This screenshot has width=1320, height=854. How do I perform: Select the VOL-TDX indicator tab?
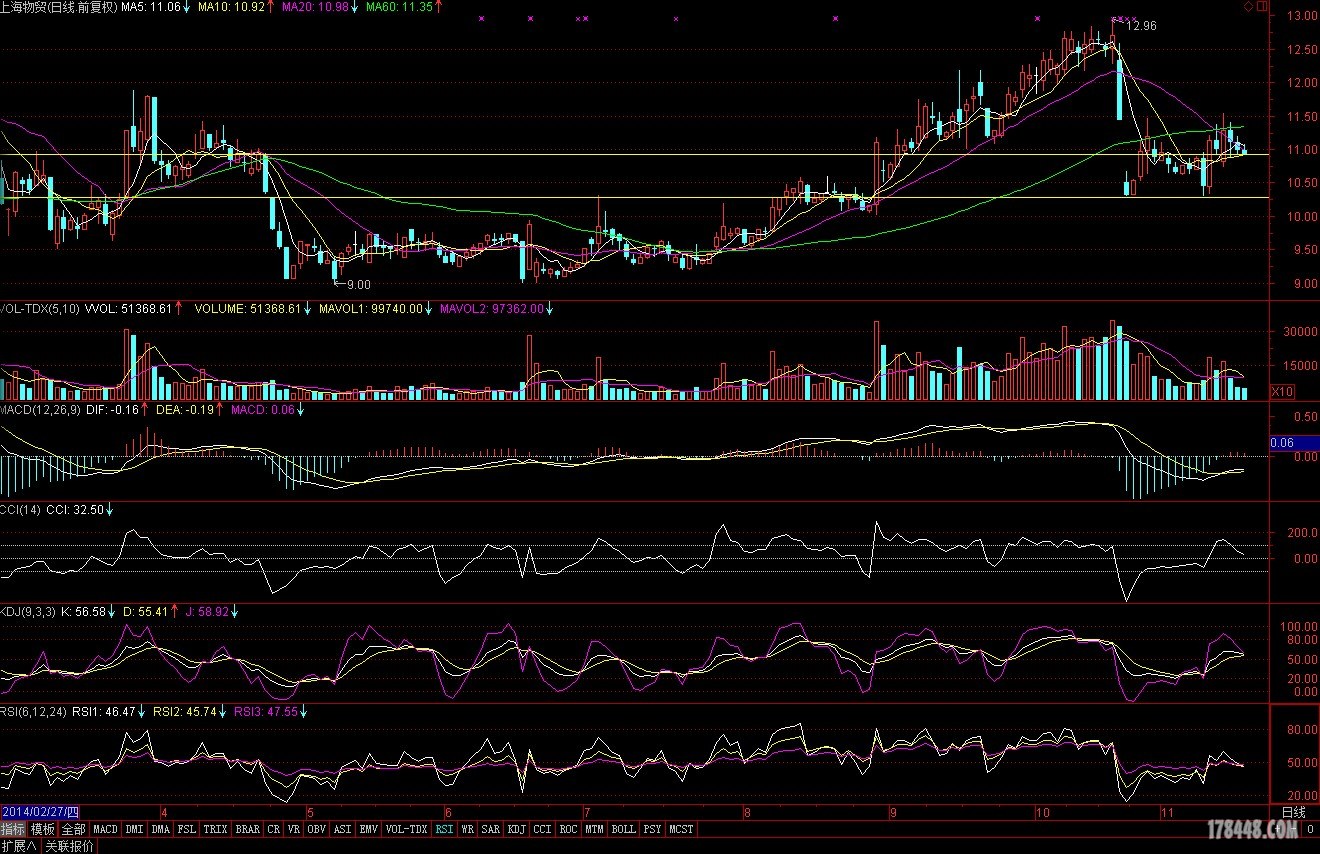coord(406,829)
